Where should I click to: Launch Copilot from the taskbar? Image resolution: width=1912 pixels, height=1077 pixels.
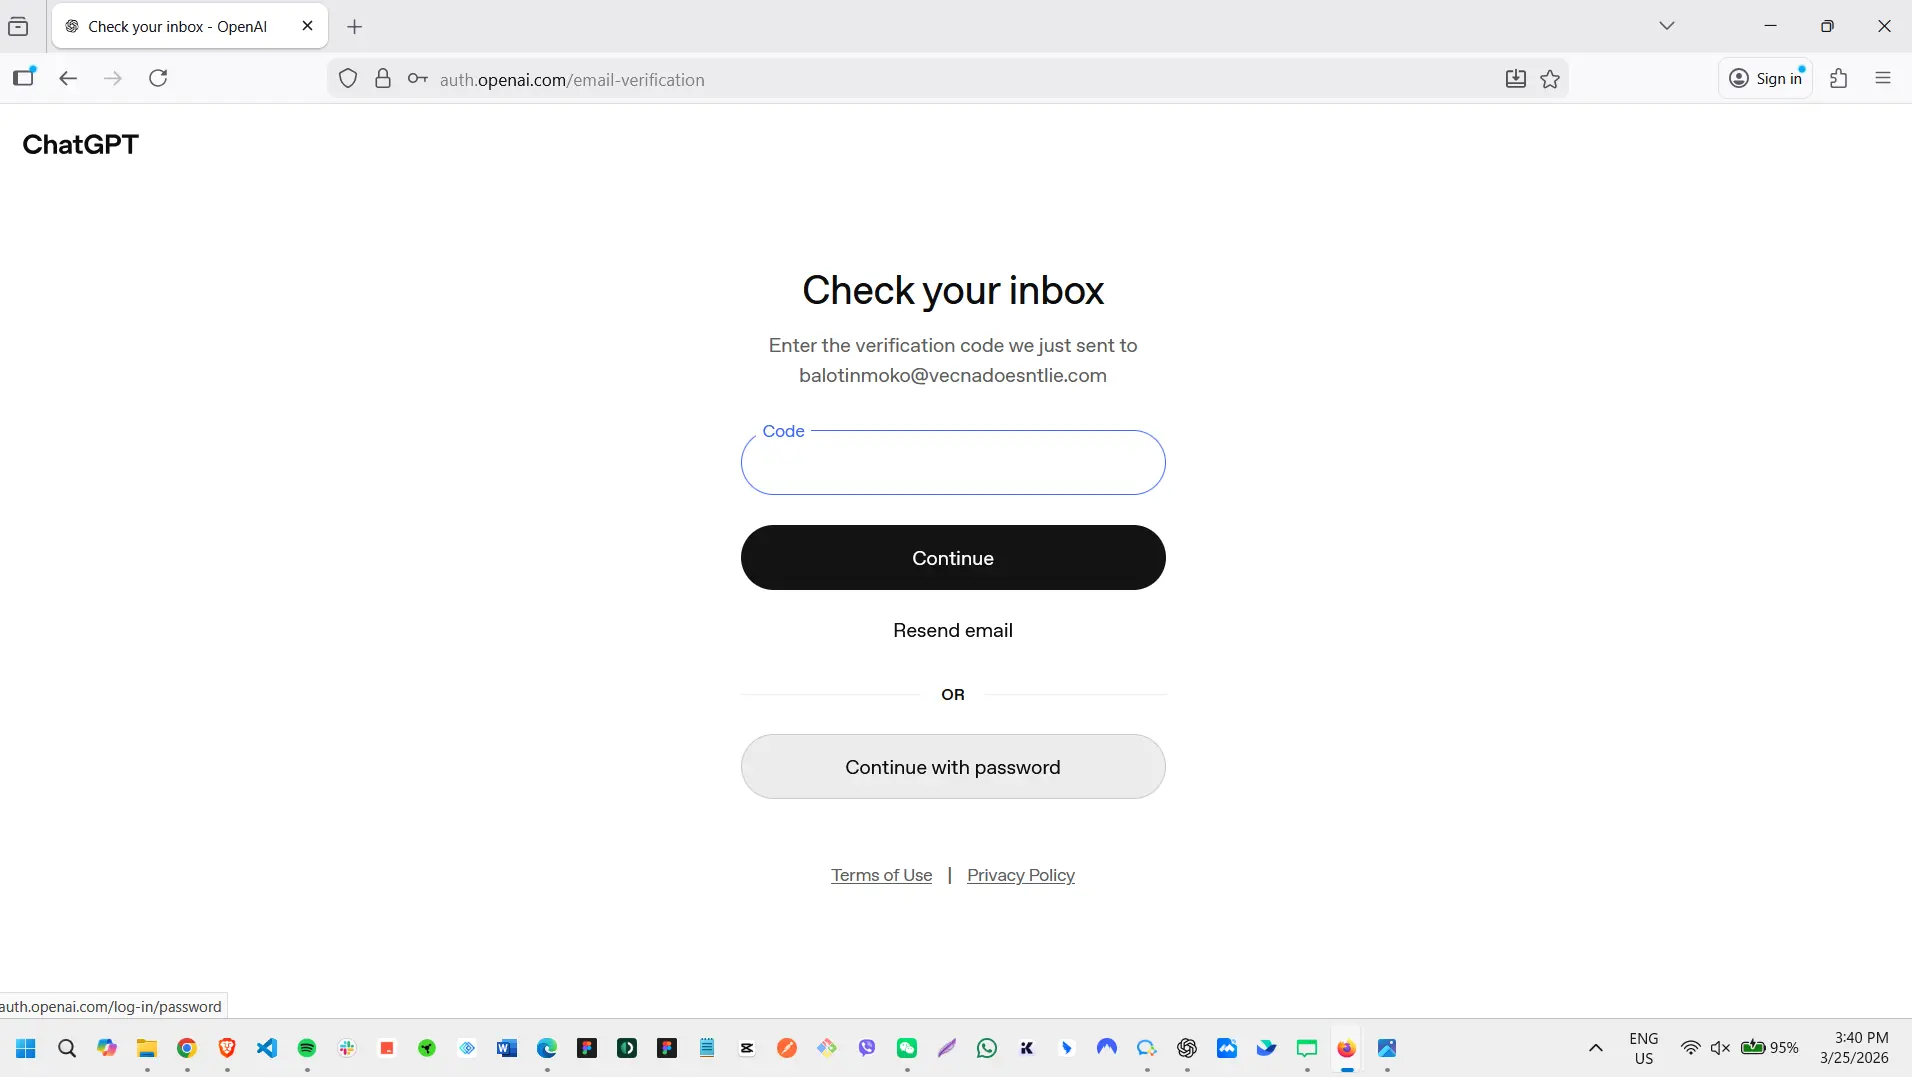click(x=107, y=1048)
